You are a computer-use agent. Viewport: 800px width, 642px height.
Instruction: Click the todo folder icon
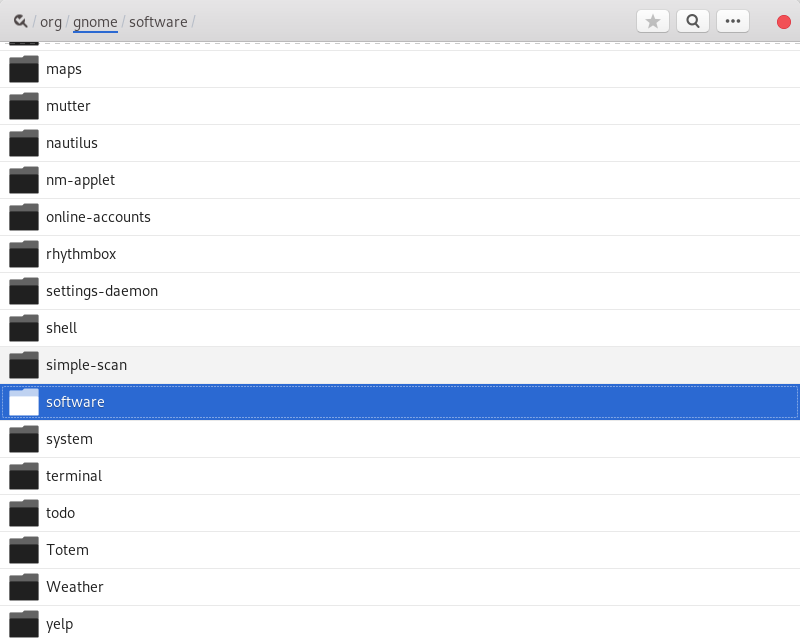[24, 513]
